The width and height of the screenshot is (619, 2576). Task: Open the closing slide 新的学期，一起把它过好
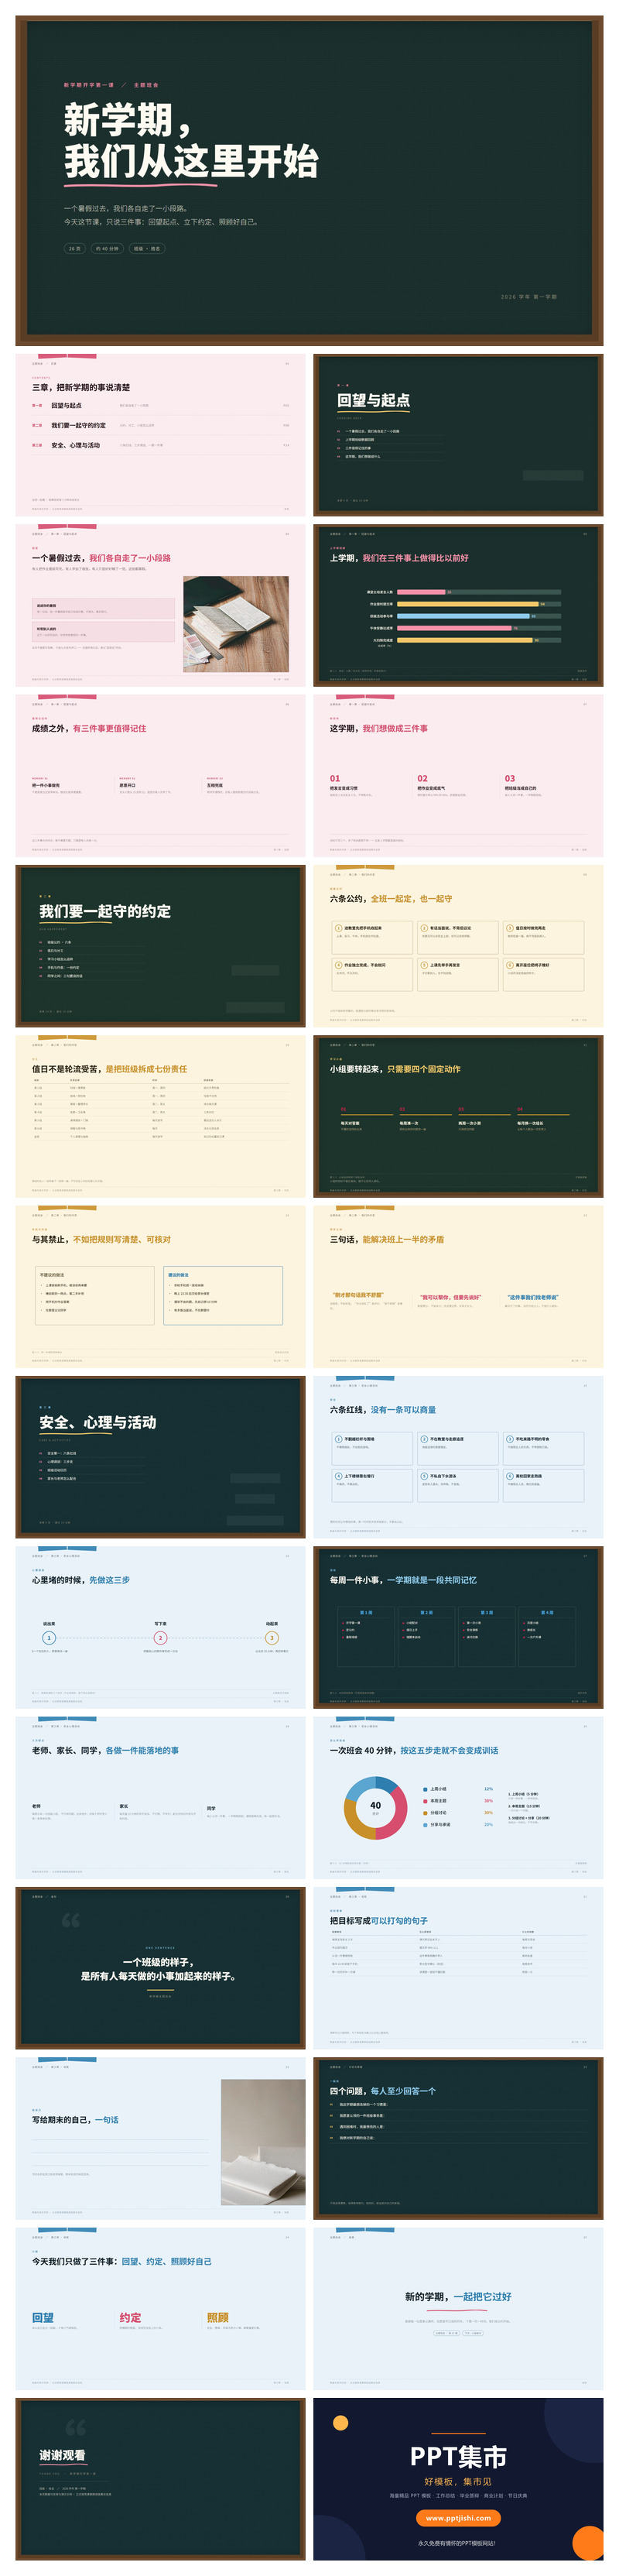(x=458, y=2310)
